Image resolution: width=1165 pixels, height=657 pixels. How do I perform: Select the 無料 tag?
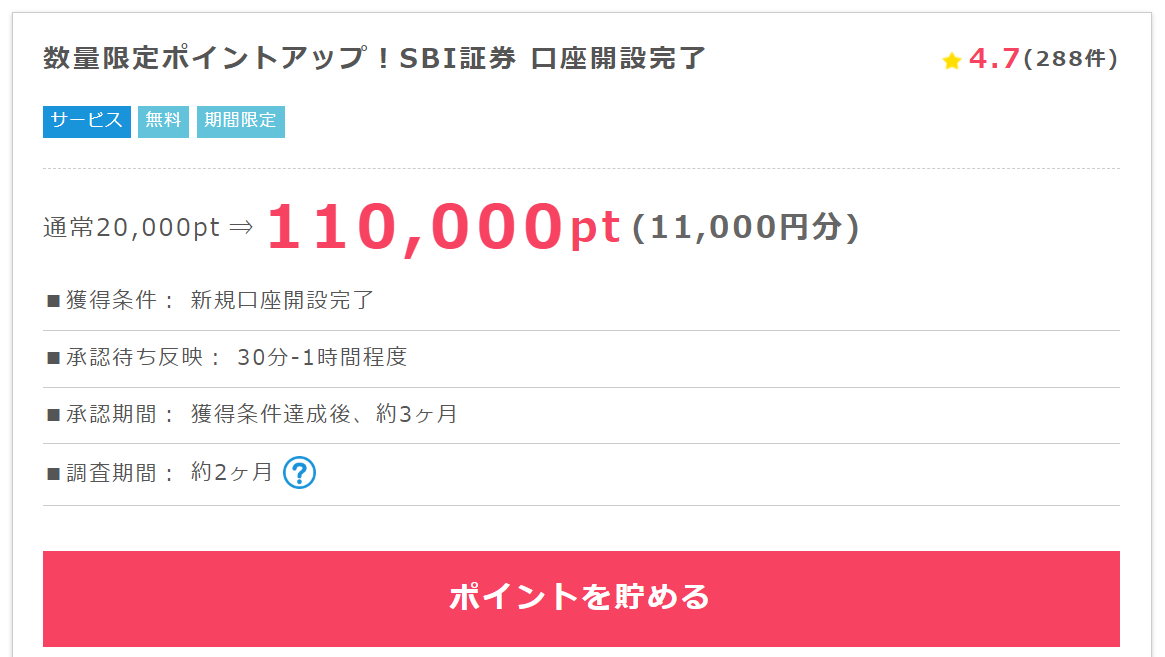163,121
